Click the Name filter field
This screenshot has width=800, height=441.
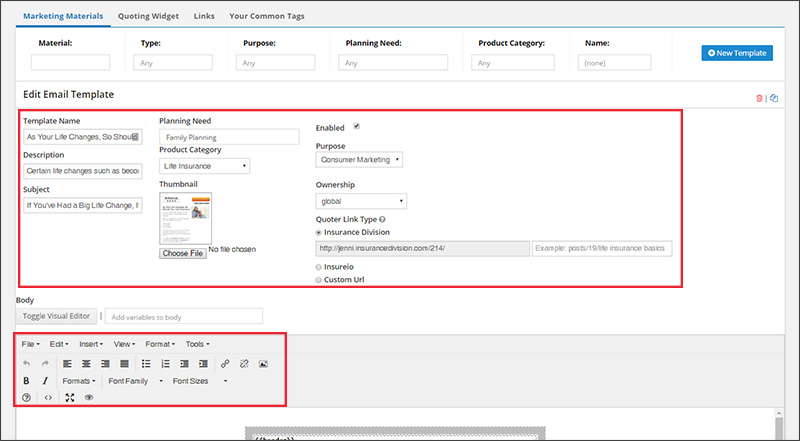[x=614, y=63]
